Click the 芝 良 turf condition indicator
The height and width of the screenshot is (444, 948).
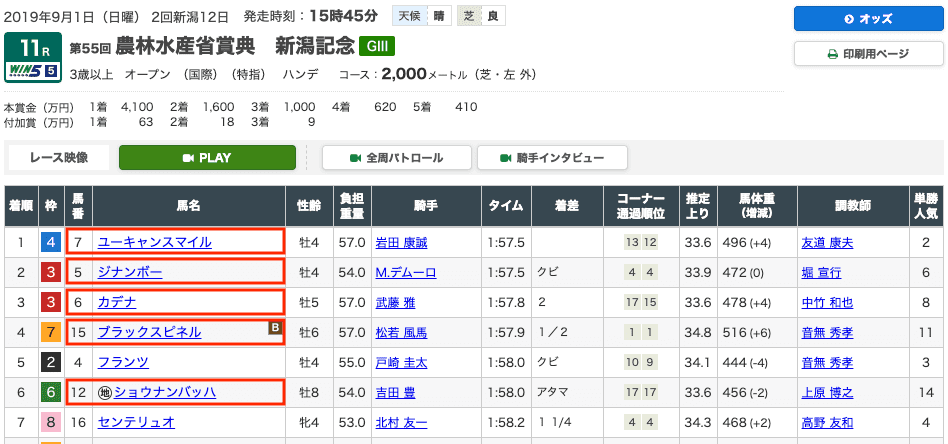click(x=481, y=16)
